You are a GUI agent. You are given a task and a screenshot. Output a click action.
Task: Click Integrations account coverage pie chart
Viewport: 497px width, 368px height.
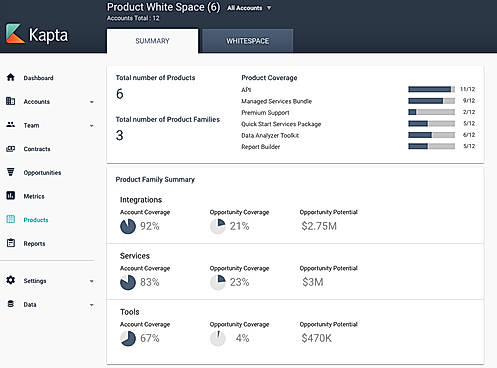point(128,226)
